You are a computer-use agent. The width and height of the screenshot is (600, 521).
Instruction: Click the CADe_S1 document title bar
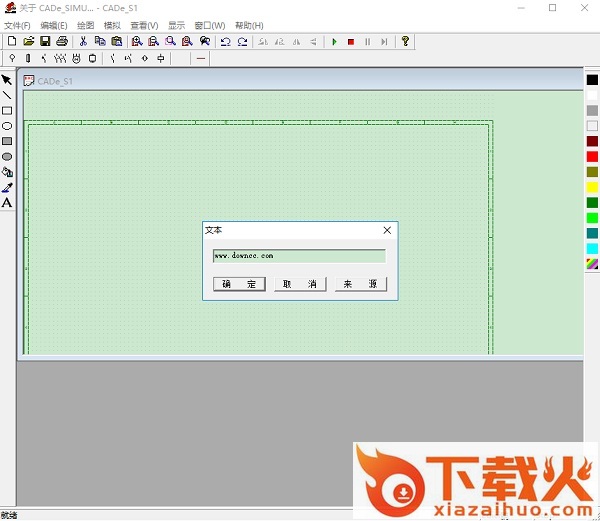point(302,81)
